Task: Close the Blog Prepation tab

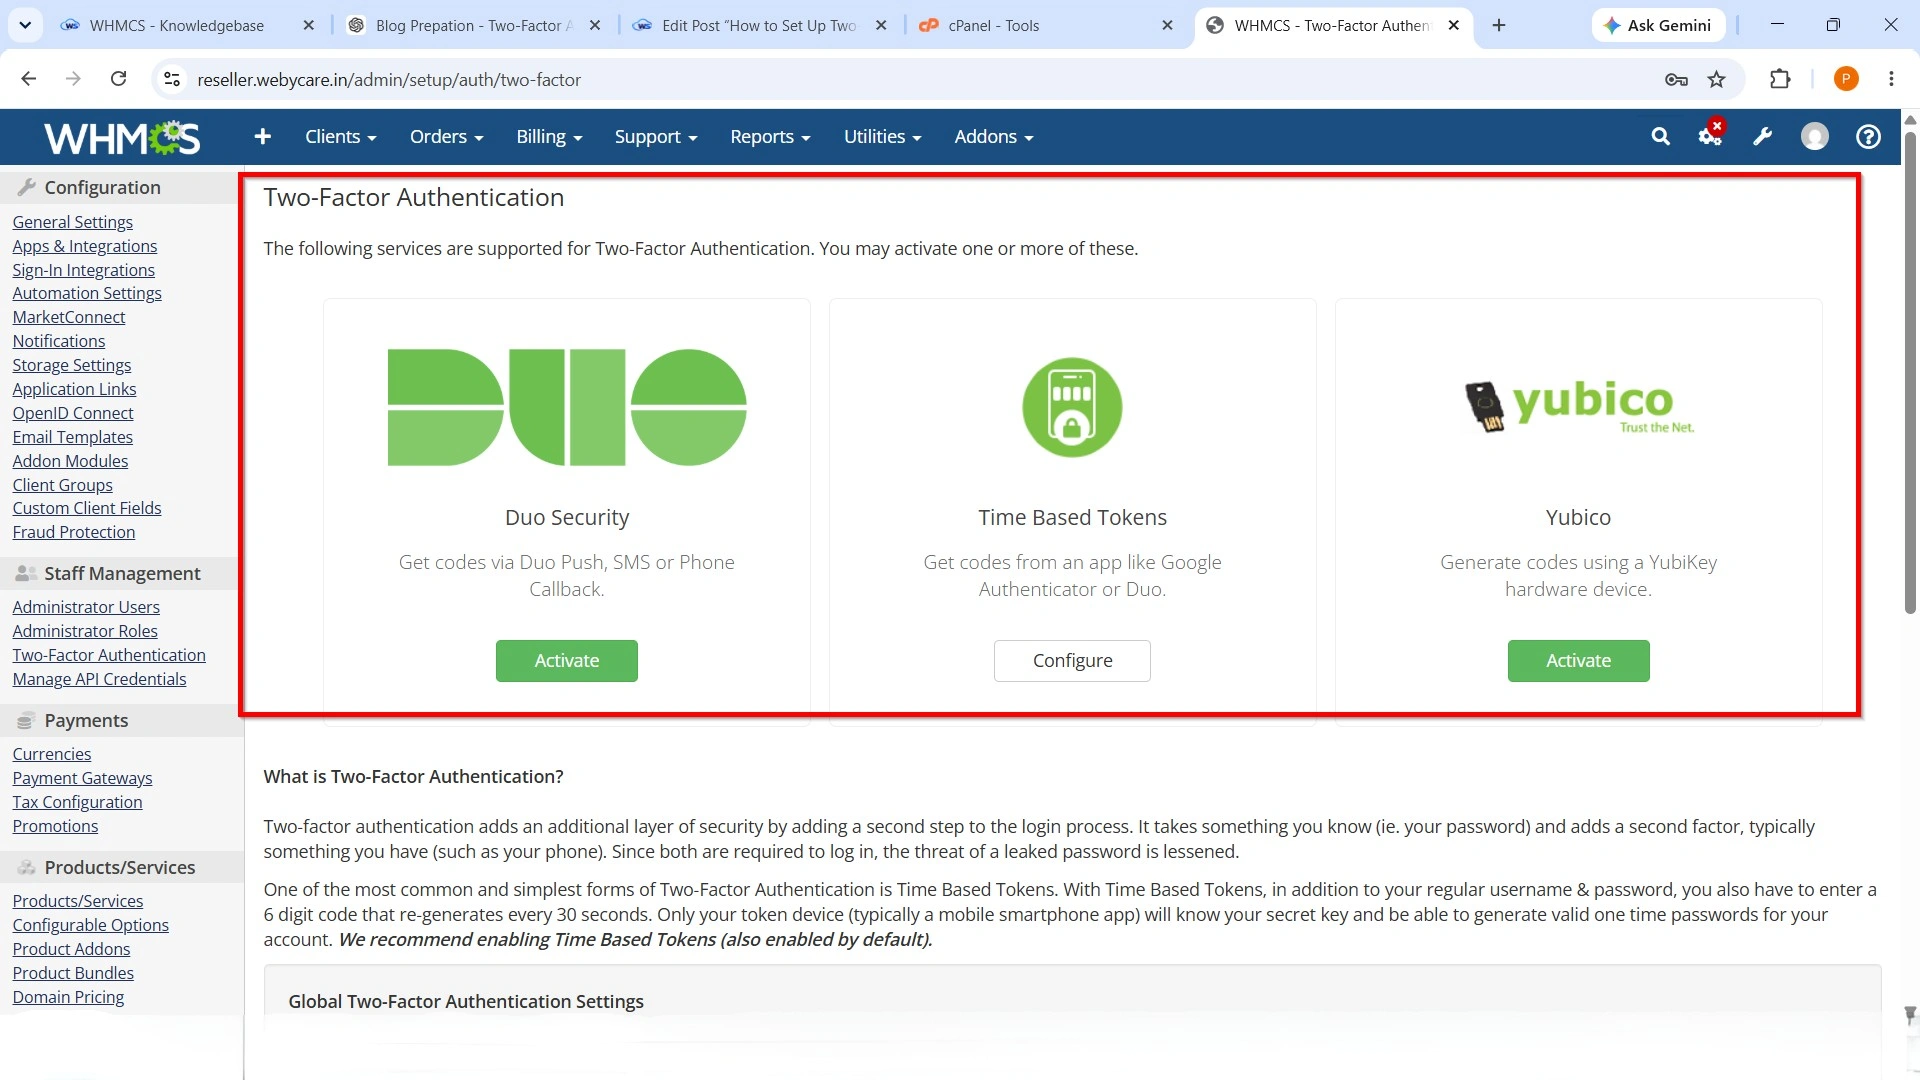Action: pos(595,25)
